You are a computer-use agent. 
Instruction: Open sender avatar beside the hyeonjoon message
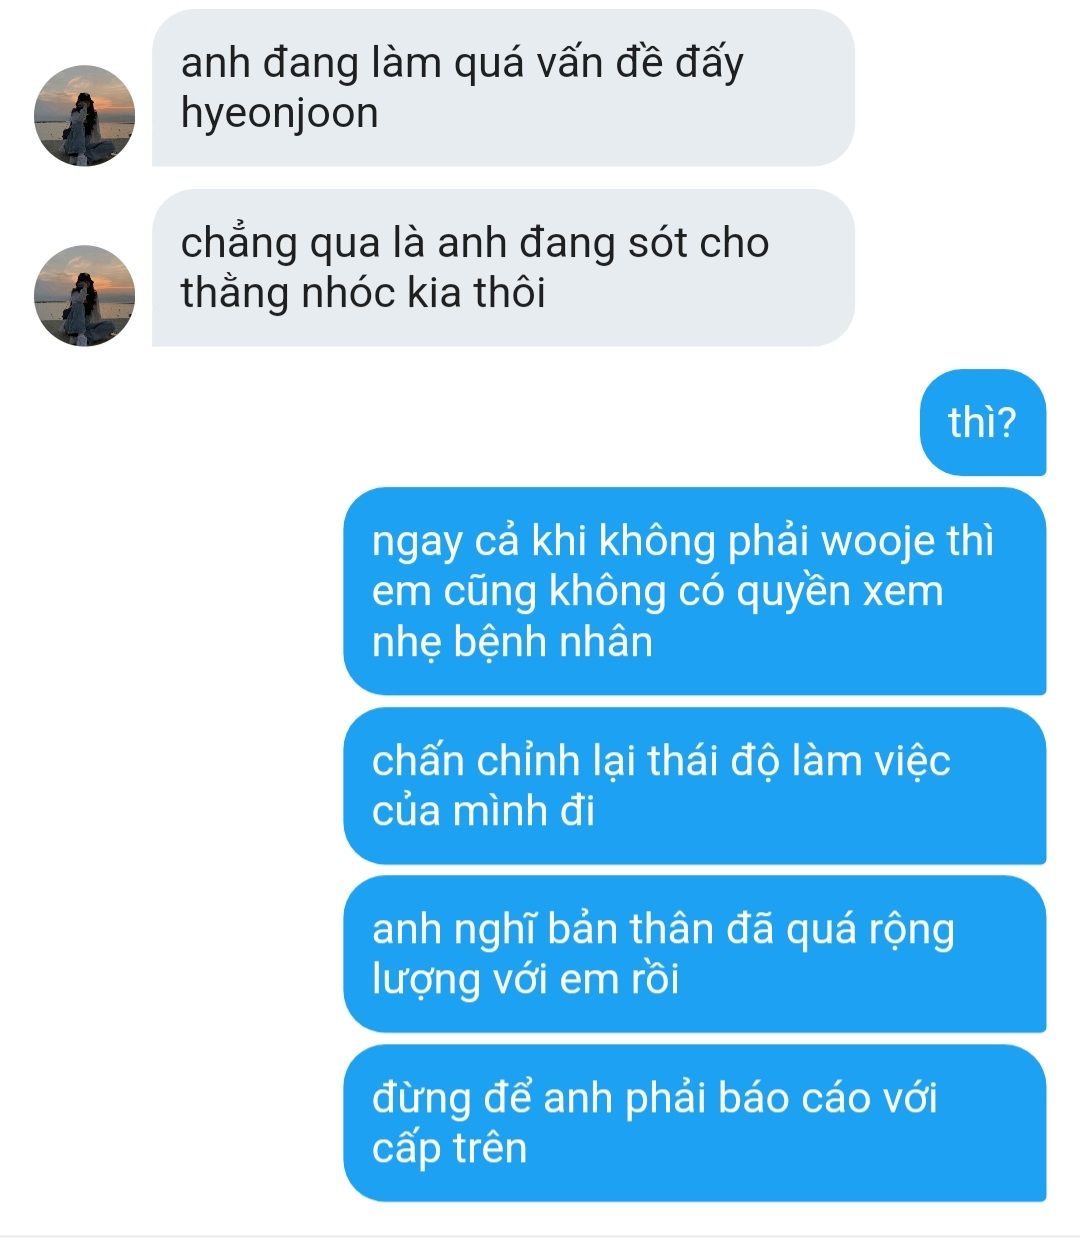(84, 116)
